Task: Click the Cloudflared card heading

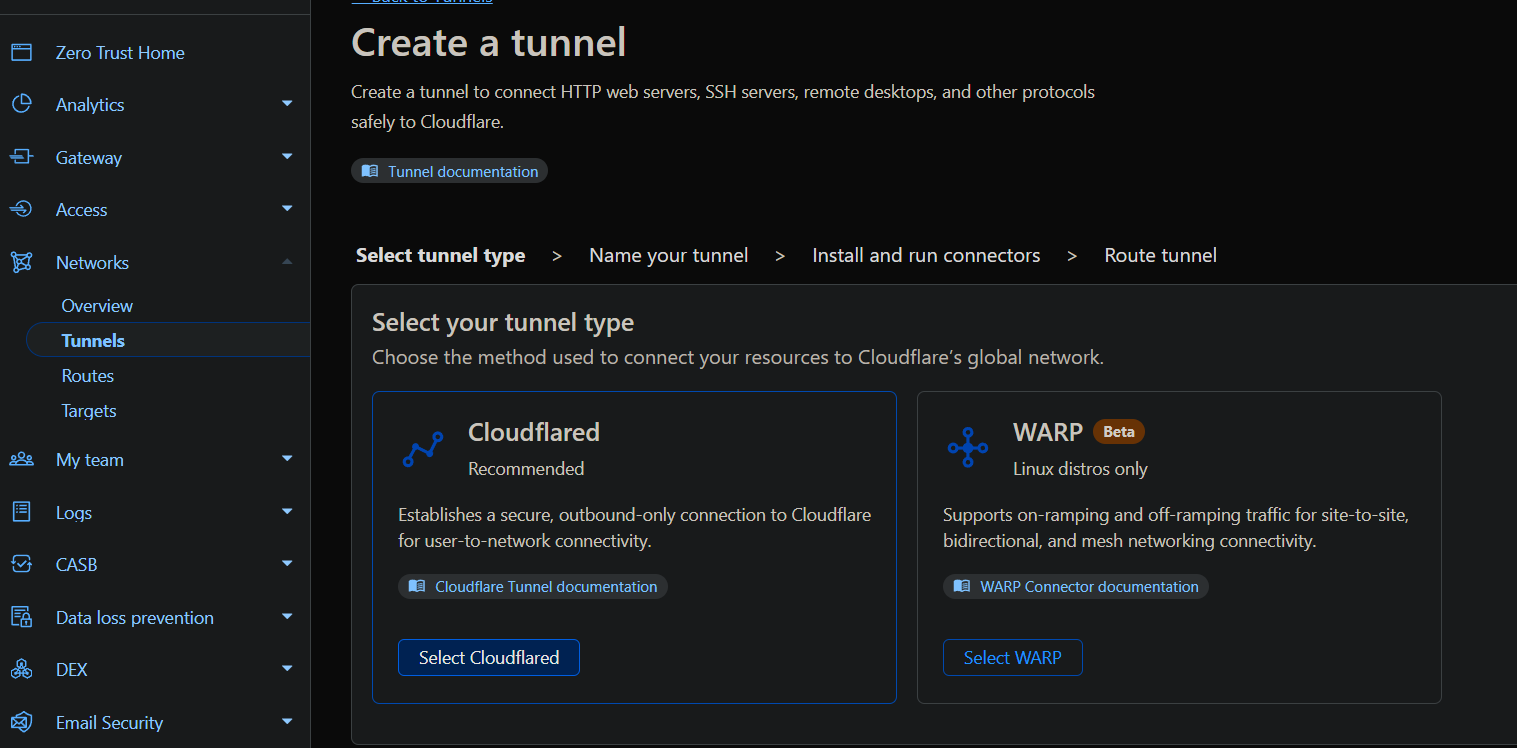Action: pos(534,432)
